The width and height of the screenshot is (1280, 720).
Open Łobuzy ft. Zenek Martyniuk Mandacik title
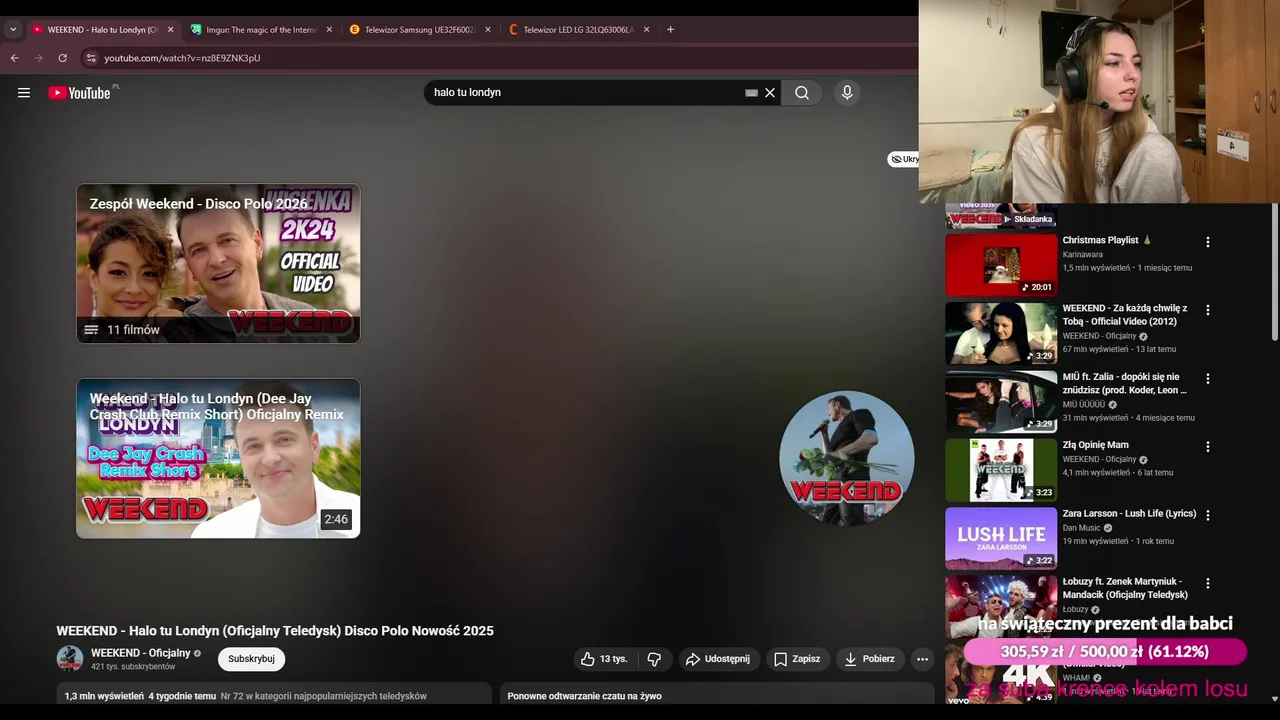(1125, 588)
